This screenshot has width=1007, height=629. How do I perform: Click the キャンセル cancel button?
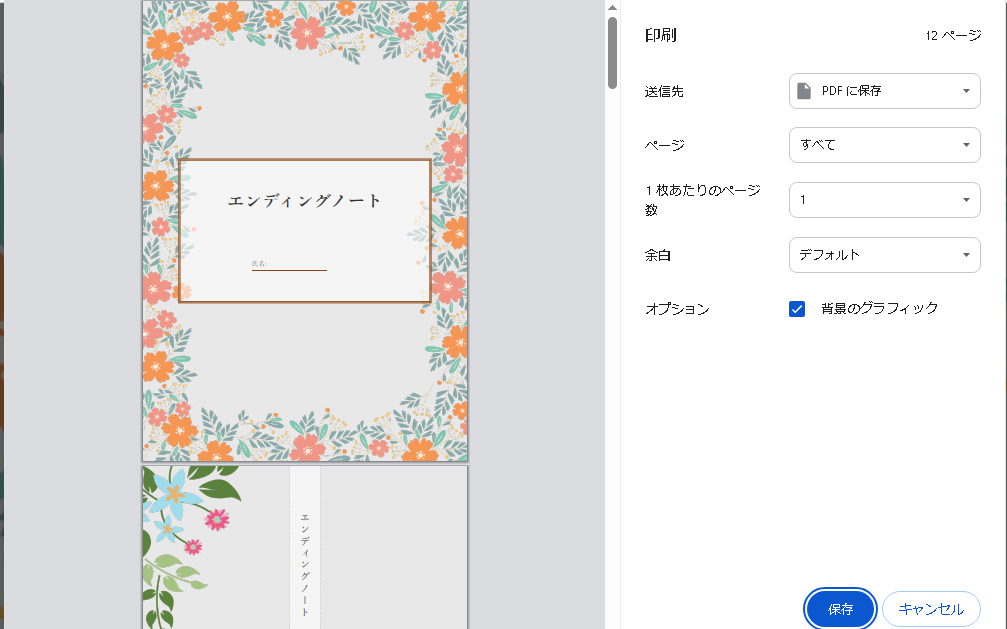tap(931, 608)
